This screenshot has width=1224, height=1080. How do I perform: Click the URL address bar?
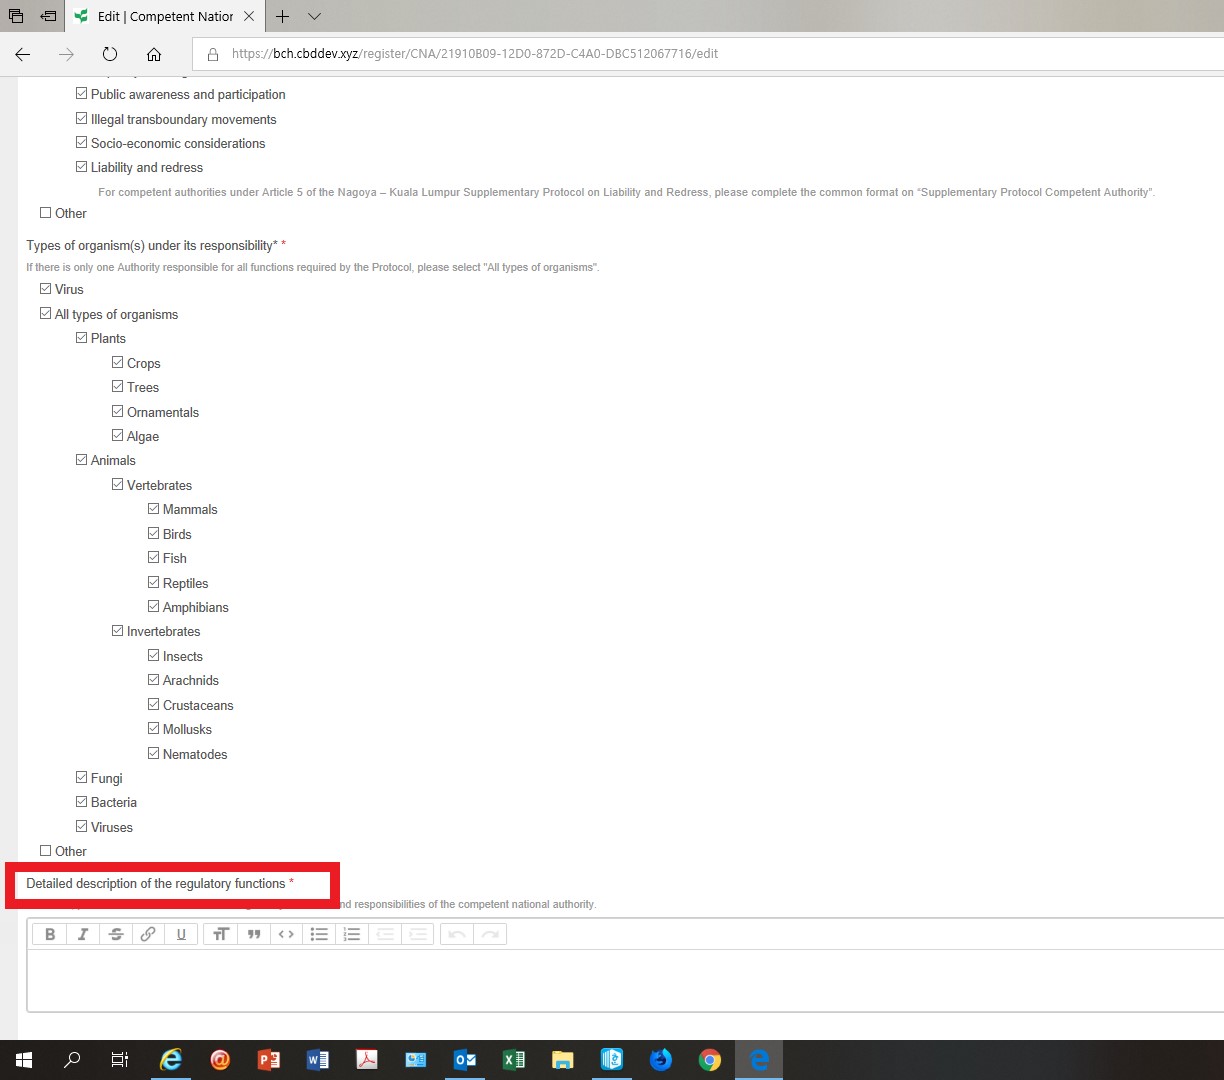point(600,54)
